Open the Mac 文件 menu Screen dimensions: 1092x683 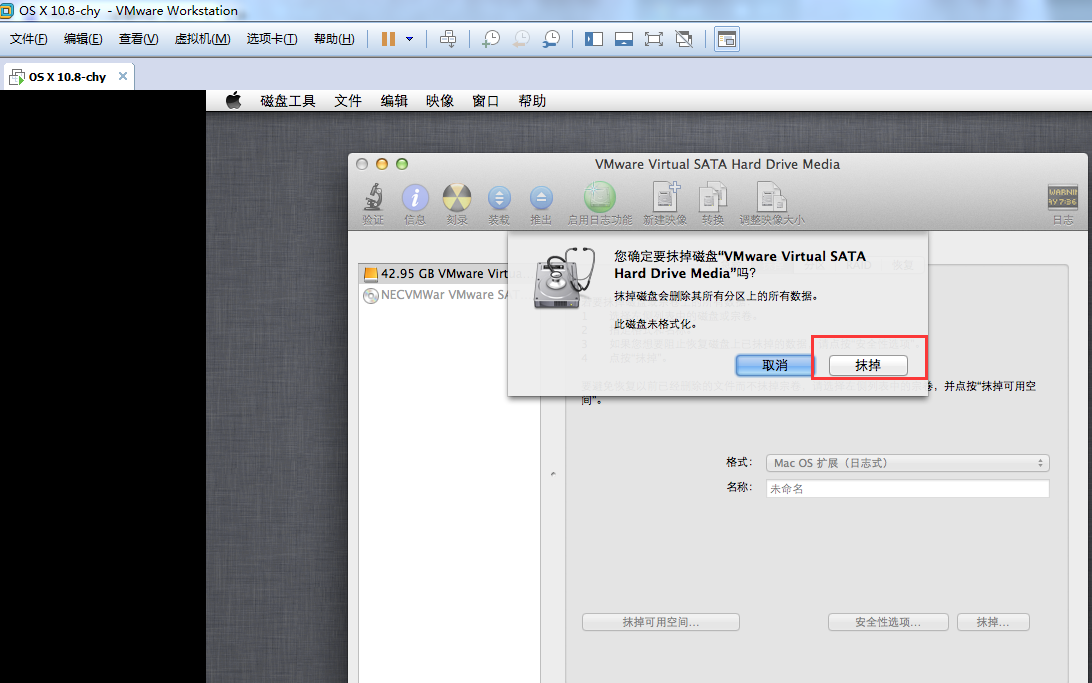coord(348,101)
